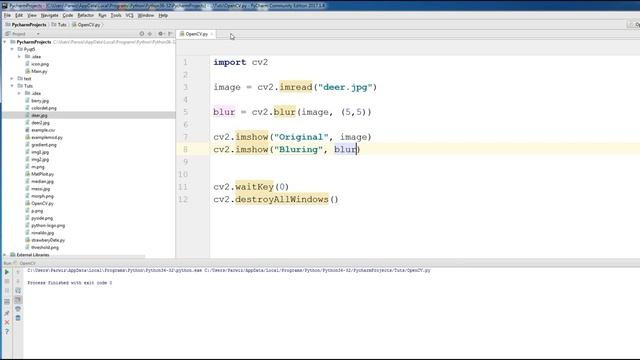Click the stop process icon in Run panel
The image size is (640, 360).
(x=7, y=281)
